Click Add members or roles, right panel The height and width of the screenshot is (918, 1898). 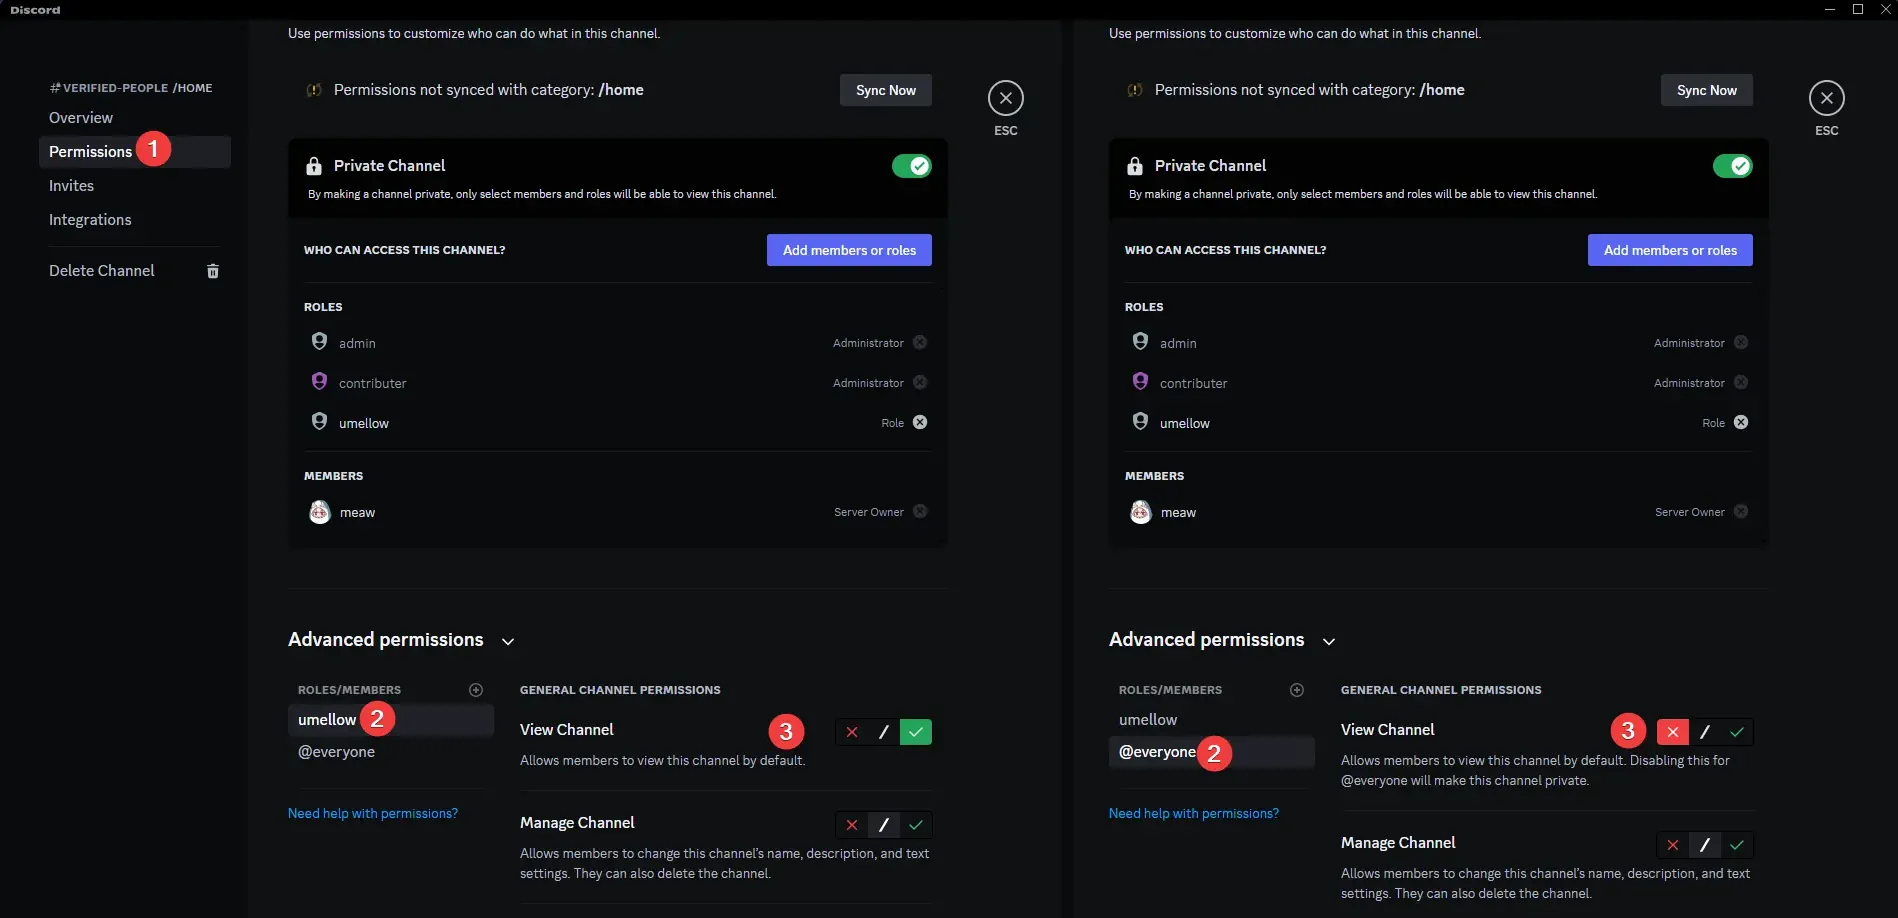pos(1670,250)
